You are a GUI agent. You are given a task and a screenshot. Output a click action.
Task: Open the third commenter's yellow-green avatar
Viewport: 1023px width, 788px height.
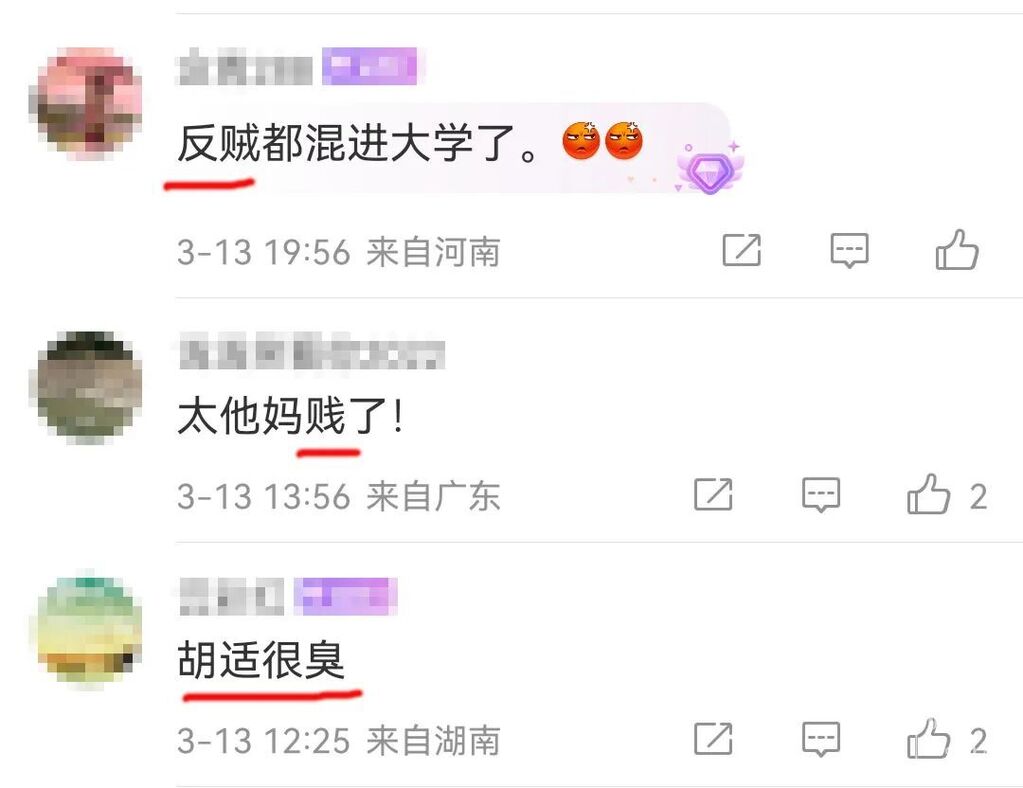click(87, 628)
